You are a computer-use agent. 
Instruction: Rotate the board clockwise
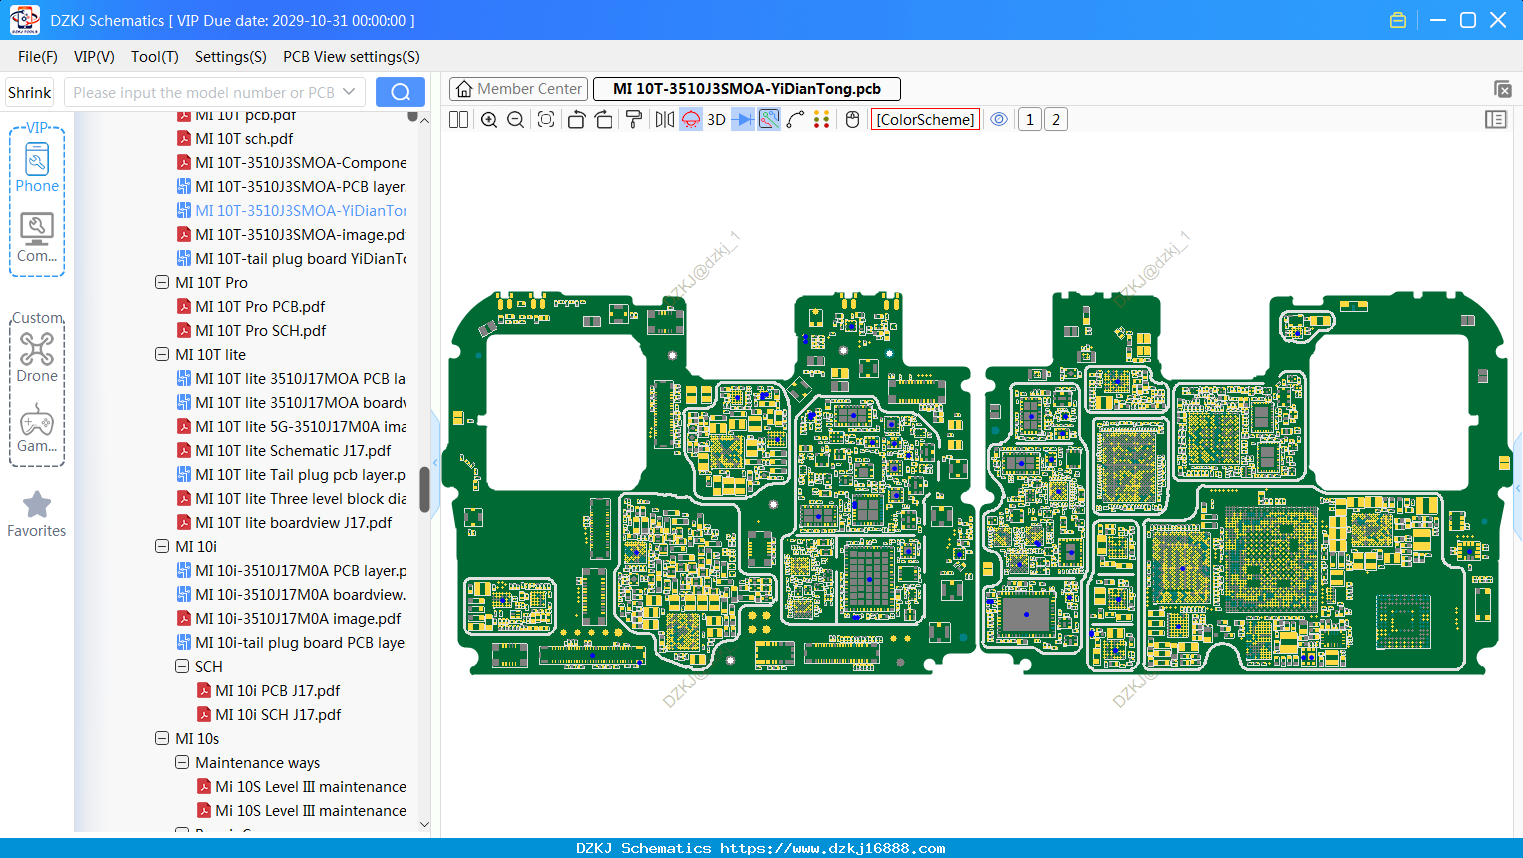pos(604,120)
